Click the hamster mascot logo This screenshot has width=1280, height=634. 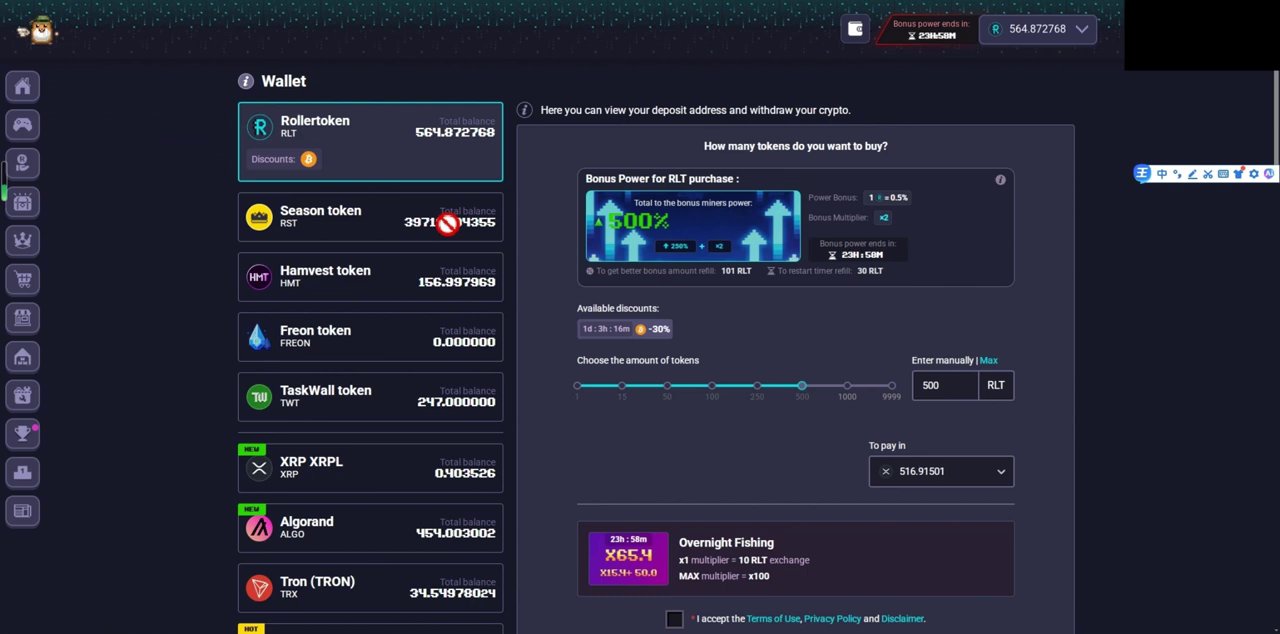[x=39, y=30]
